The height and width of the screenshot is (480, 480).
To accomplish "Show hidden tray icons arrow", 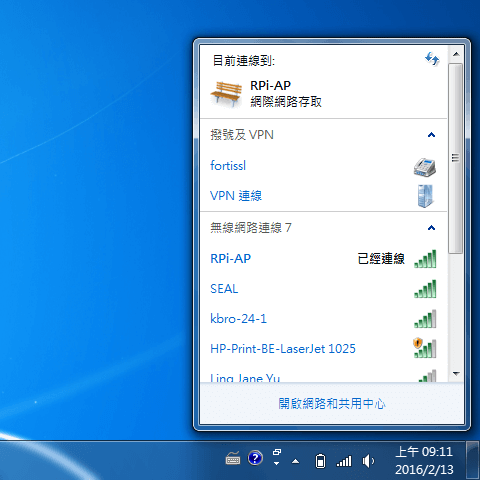I will tap(295, 461).
